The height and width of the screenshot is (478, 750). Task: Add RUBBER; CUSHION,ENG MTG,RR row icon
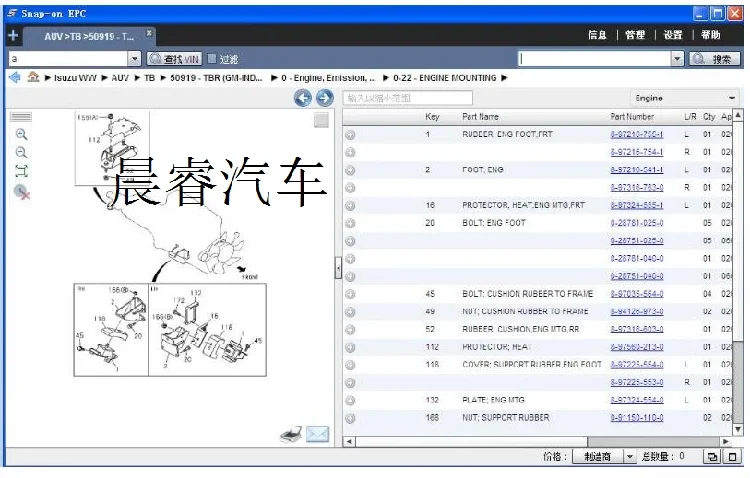(x=350, y=330)
